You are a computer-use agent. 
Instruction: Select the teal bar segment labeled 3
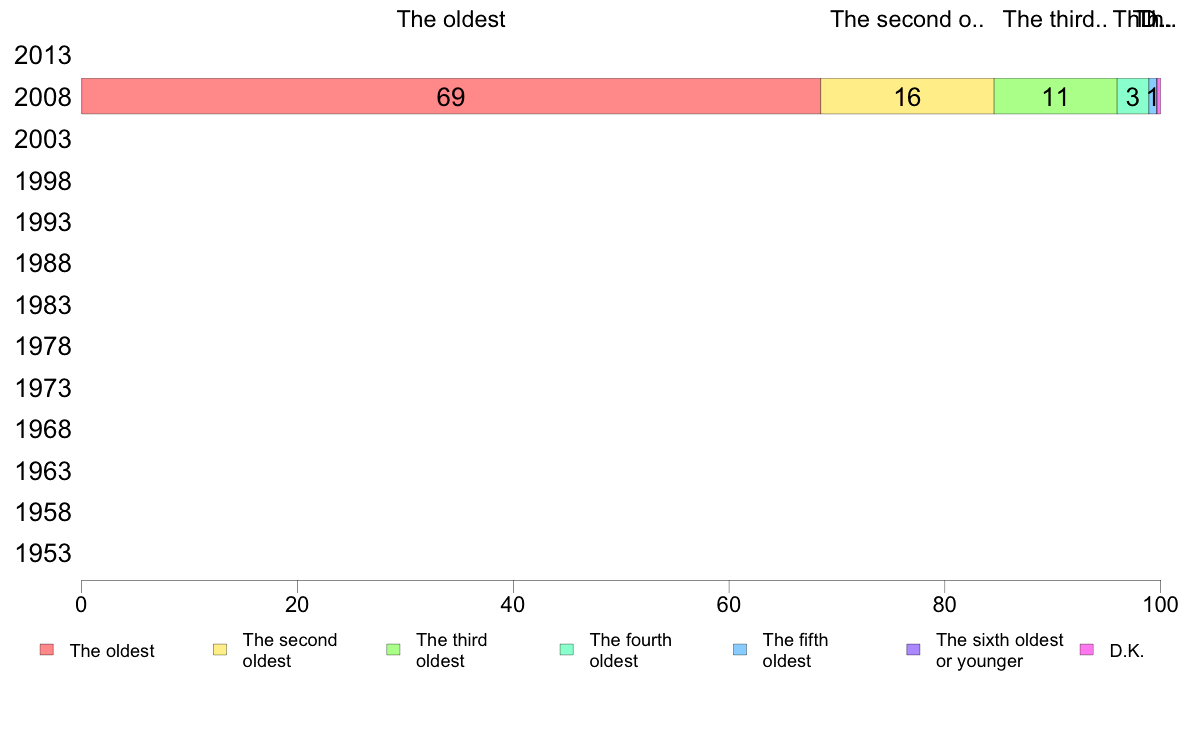1133,96
